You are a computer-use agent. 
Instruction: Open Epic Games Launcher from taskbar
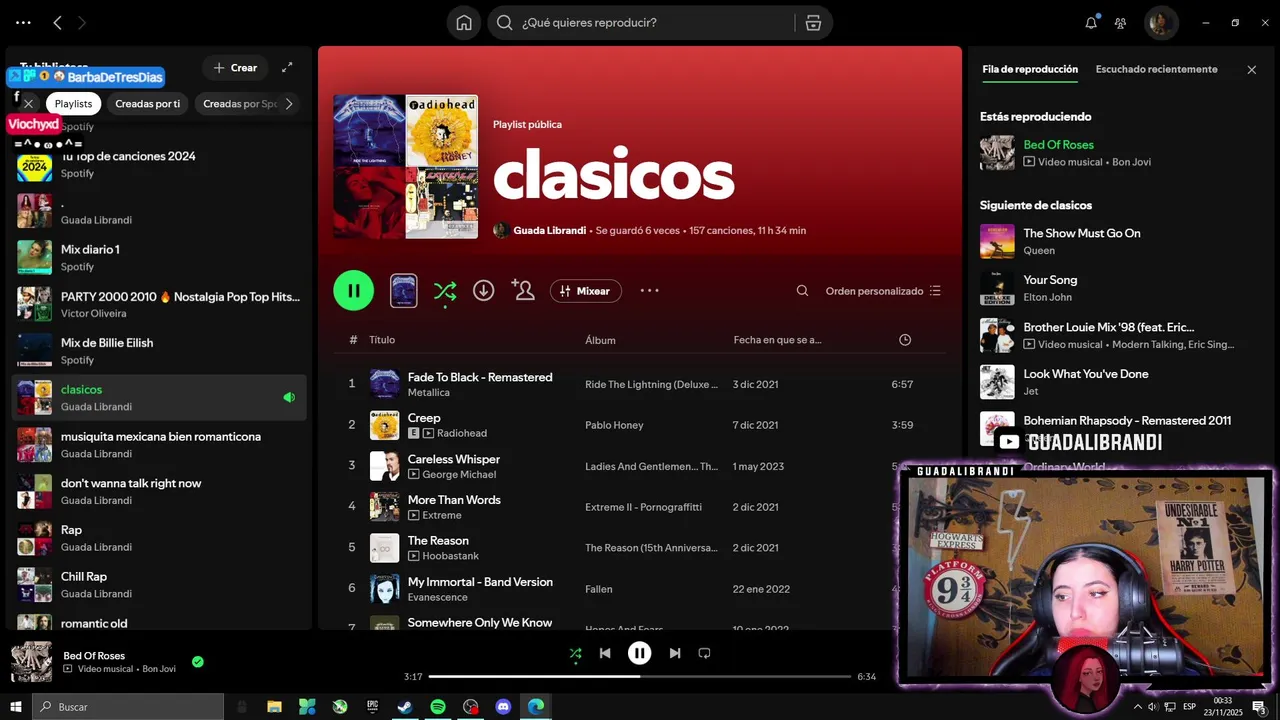[373, 707]
